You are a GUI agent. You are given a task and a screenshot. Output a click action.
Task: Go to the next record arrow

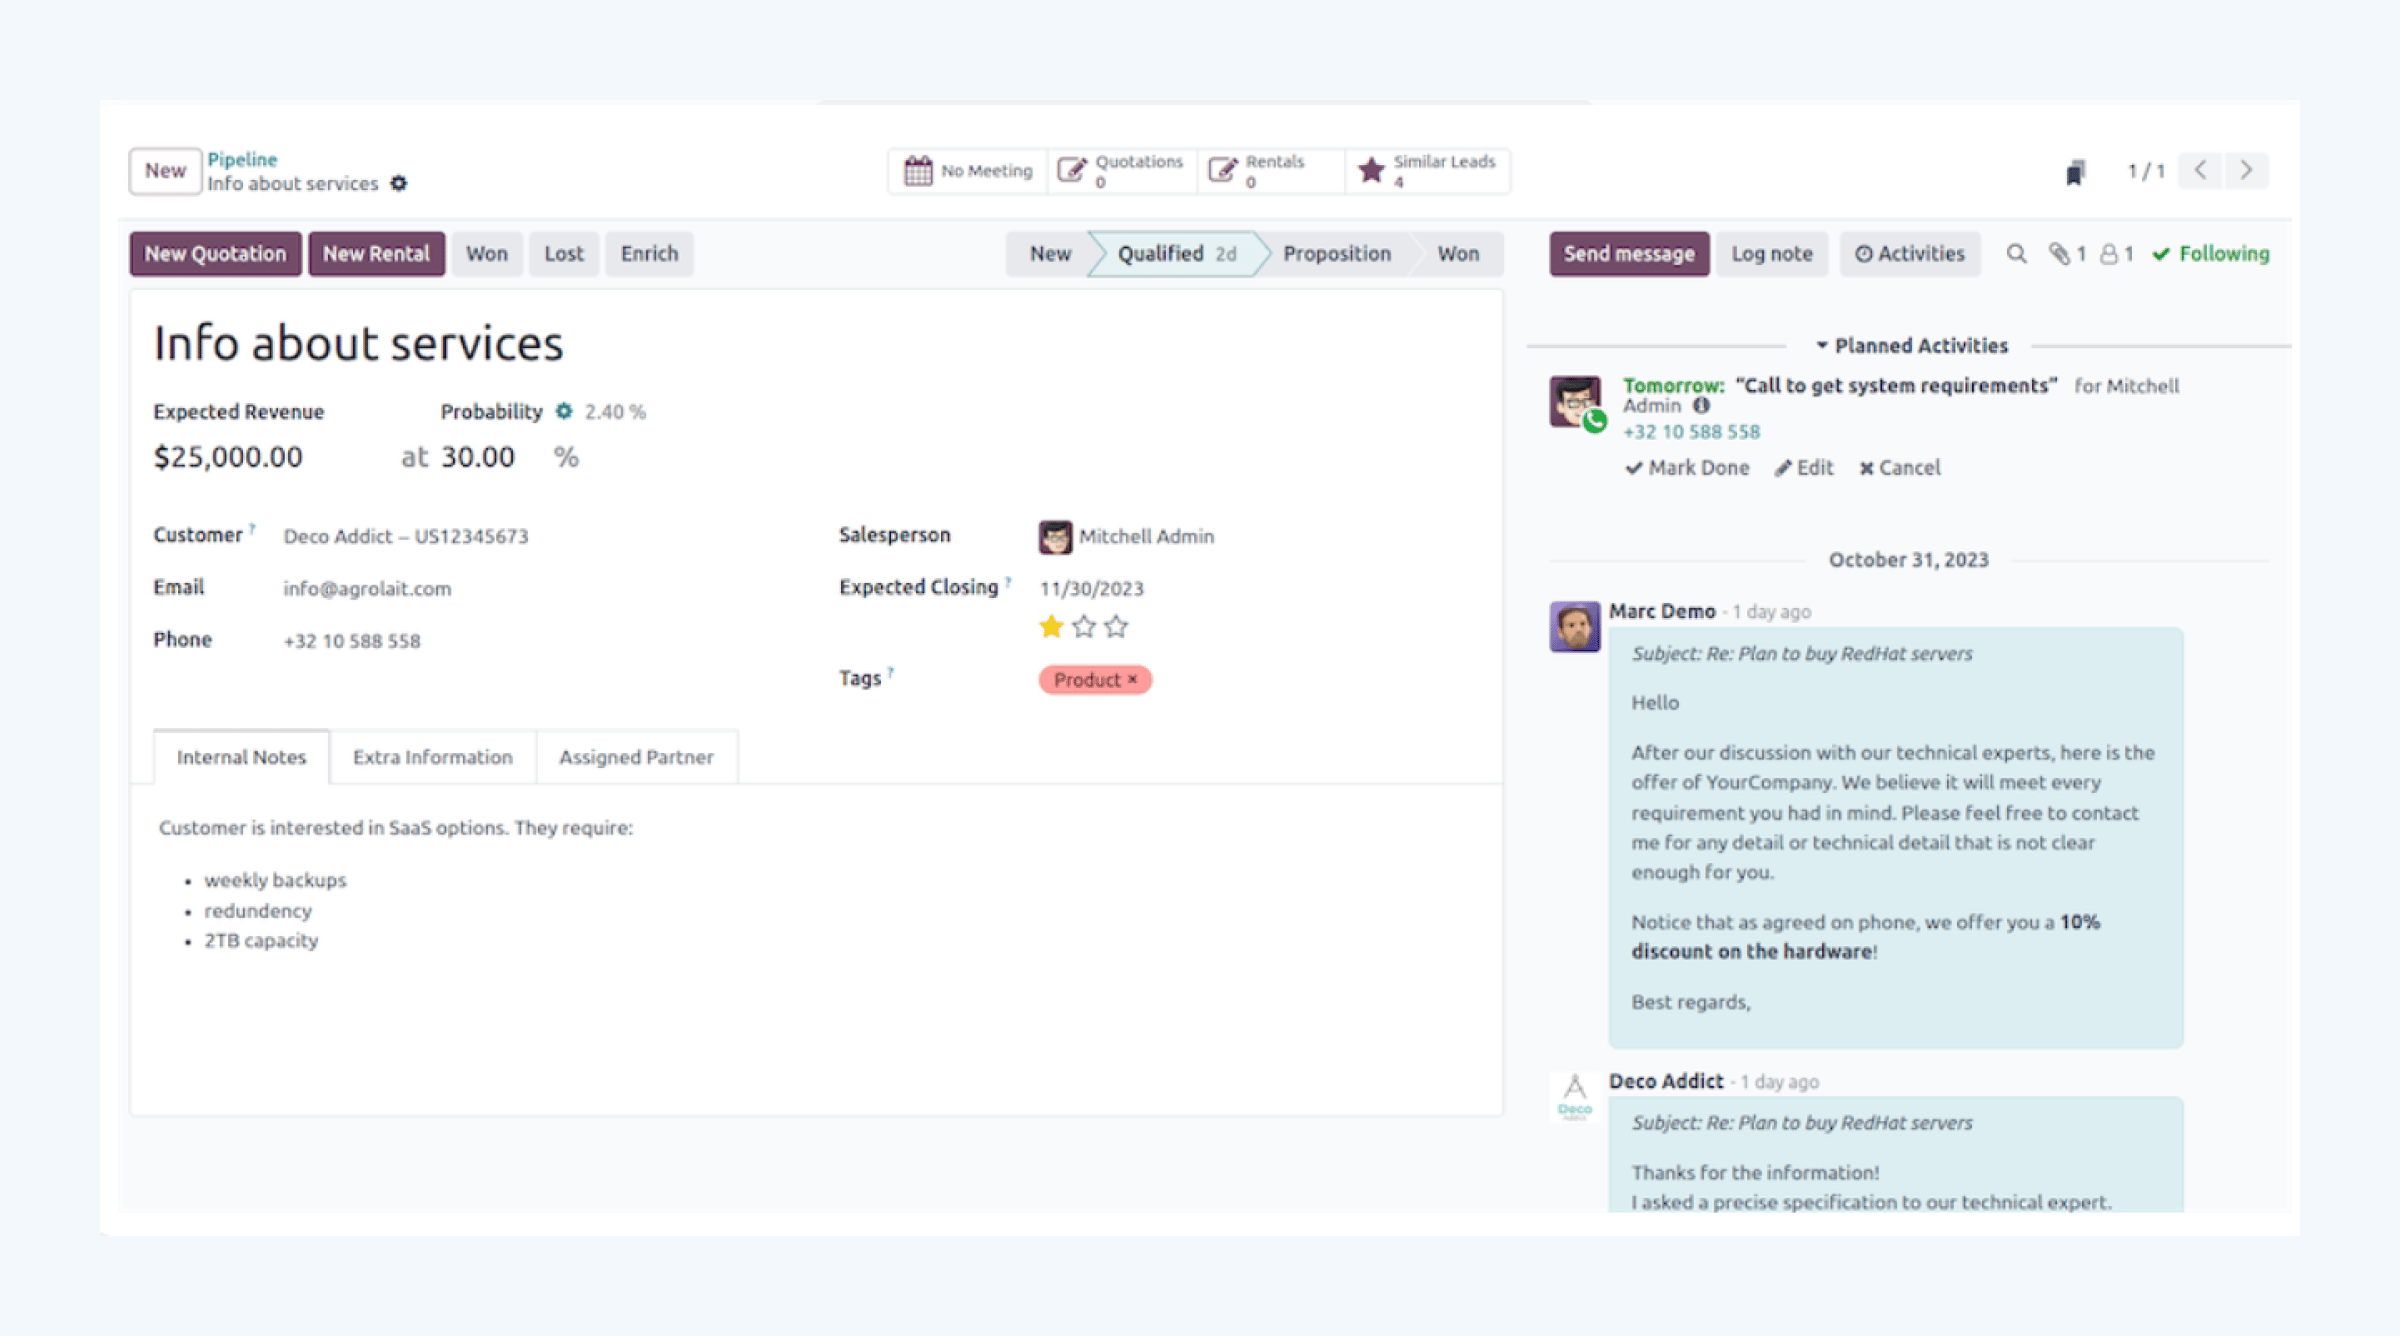click(2246, 170)
